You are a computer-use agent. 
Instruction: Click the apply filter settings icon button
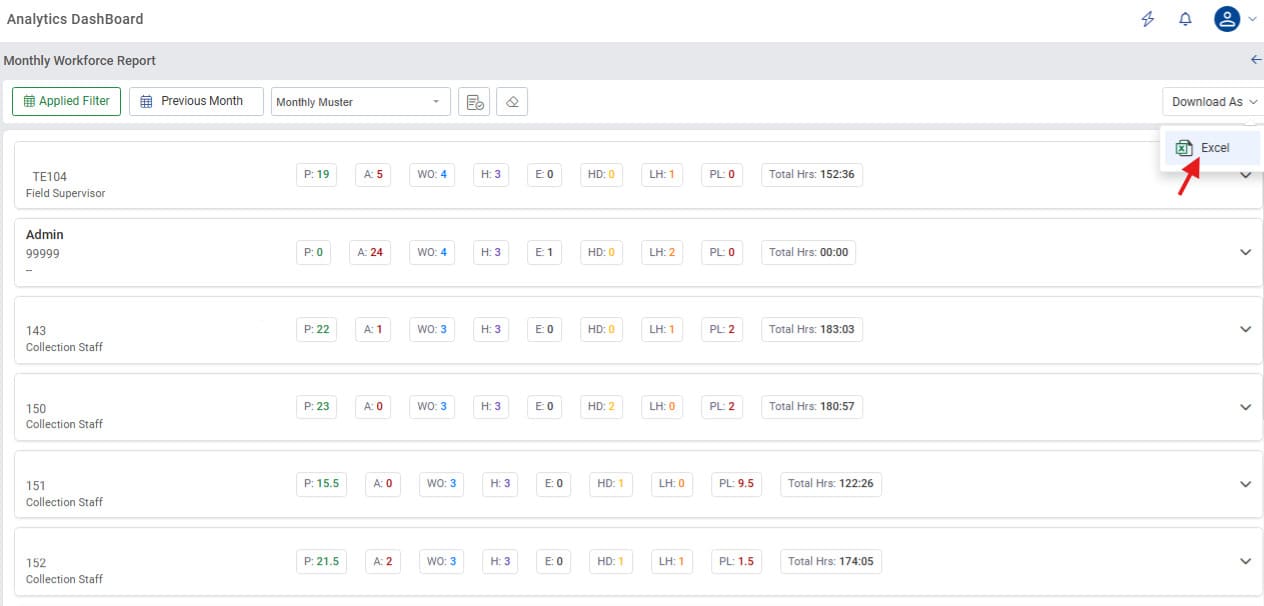click(474, 102)
